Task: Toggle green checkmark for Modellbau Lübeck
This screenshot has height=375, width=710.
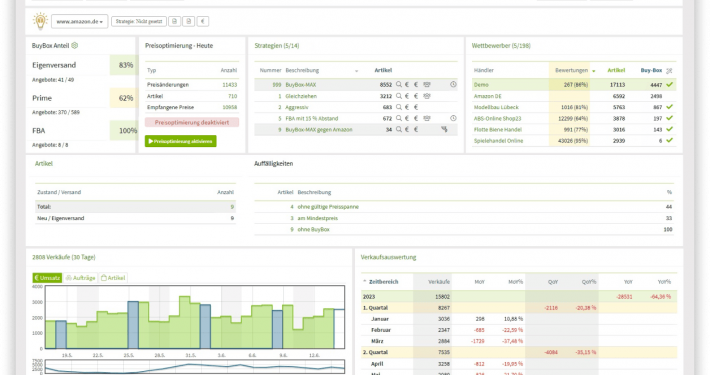Action: pyautogui.click(x=670, y=107)
